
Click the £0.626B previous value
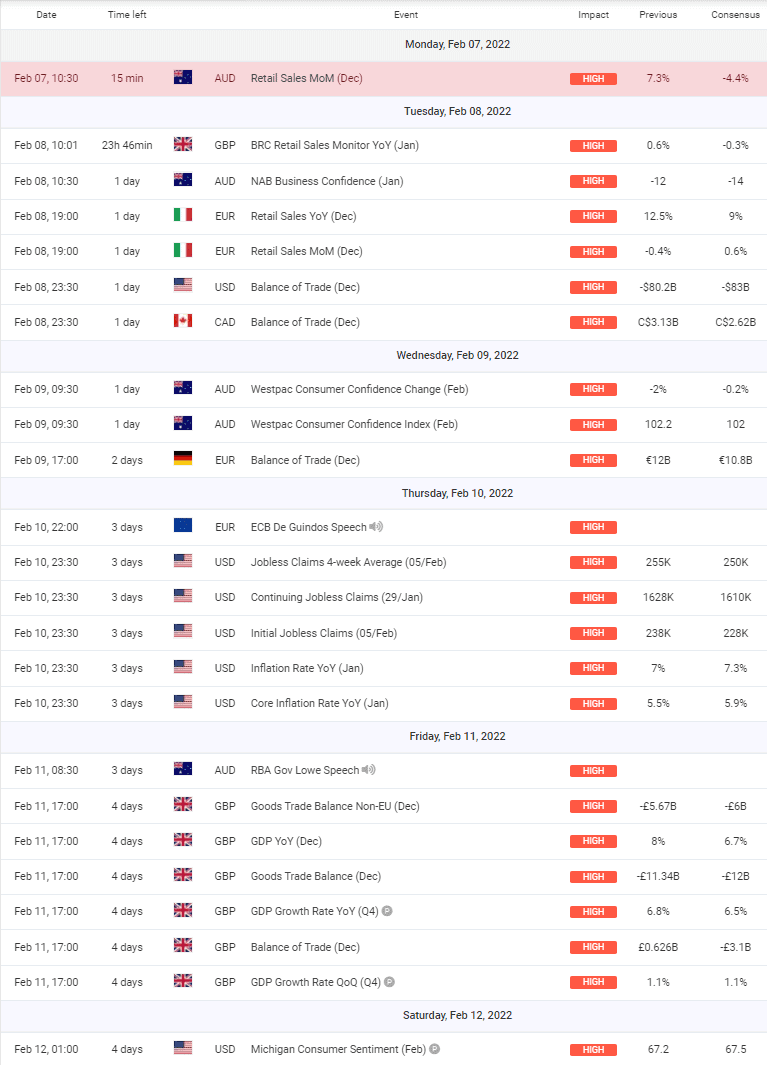[658, 947]
